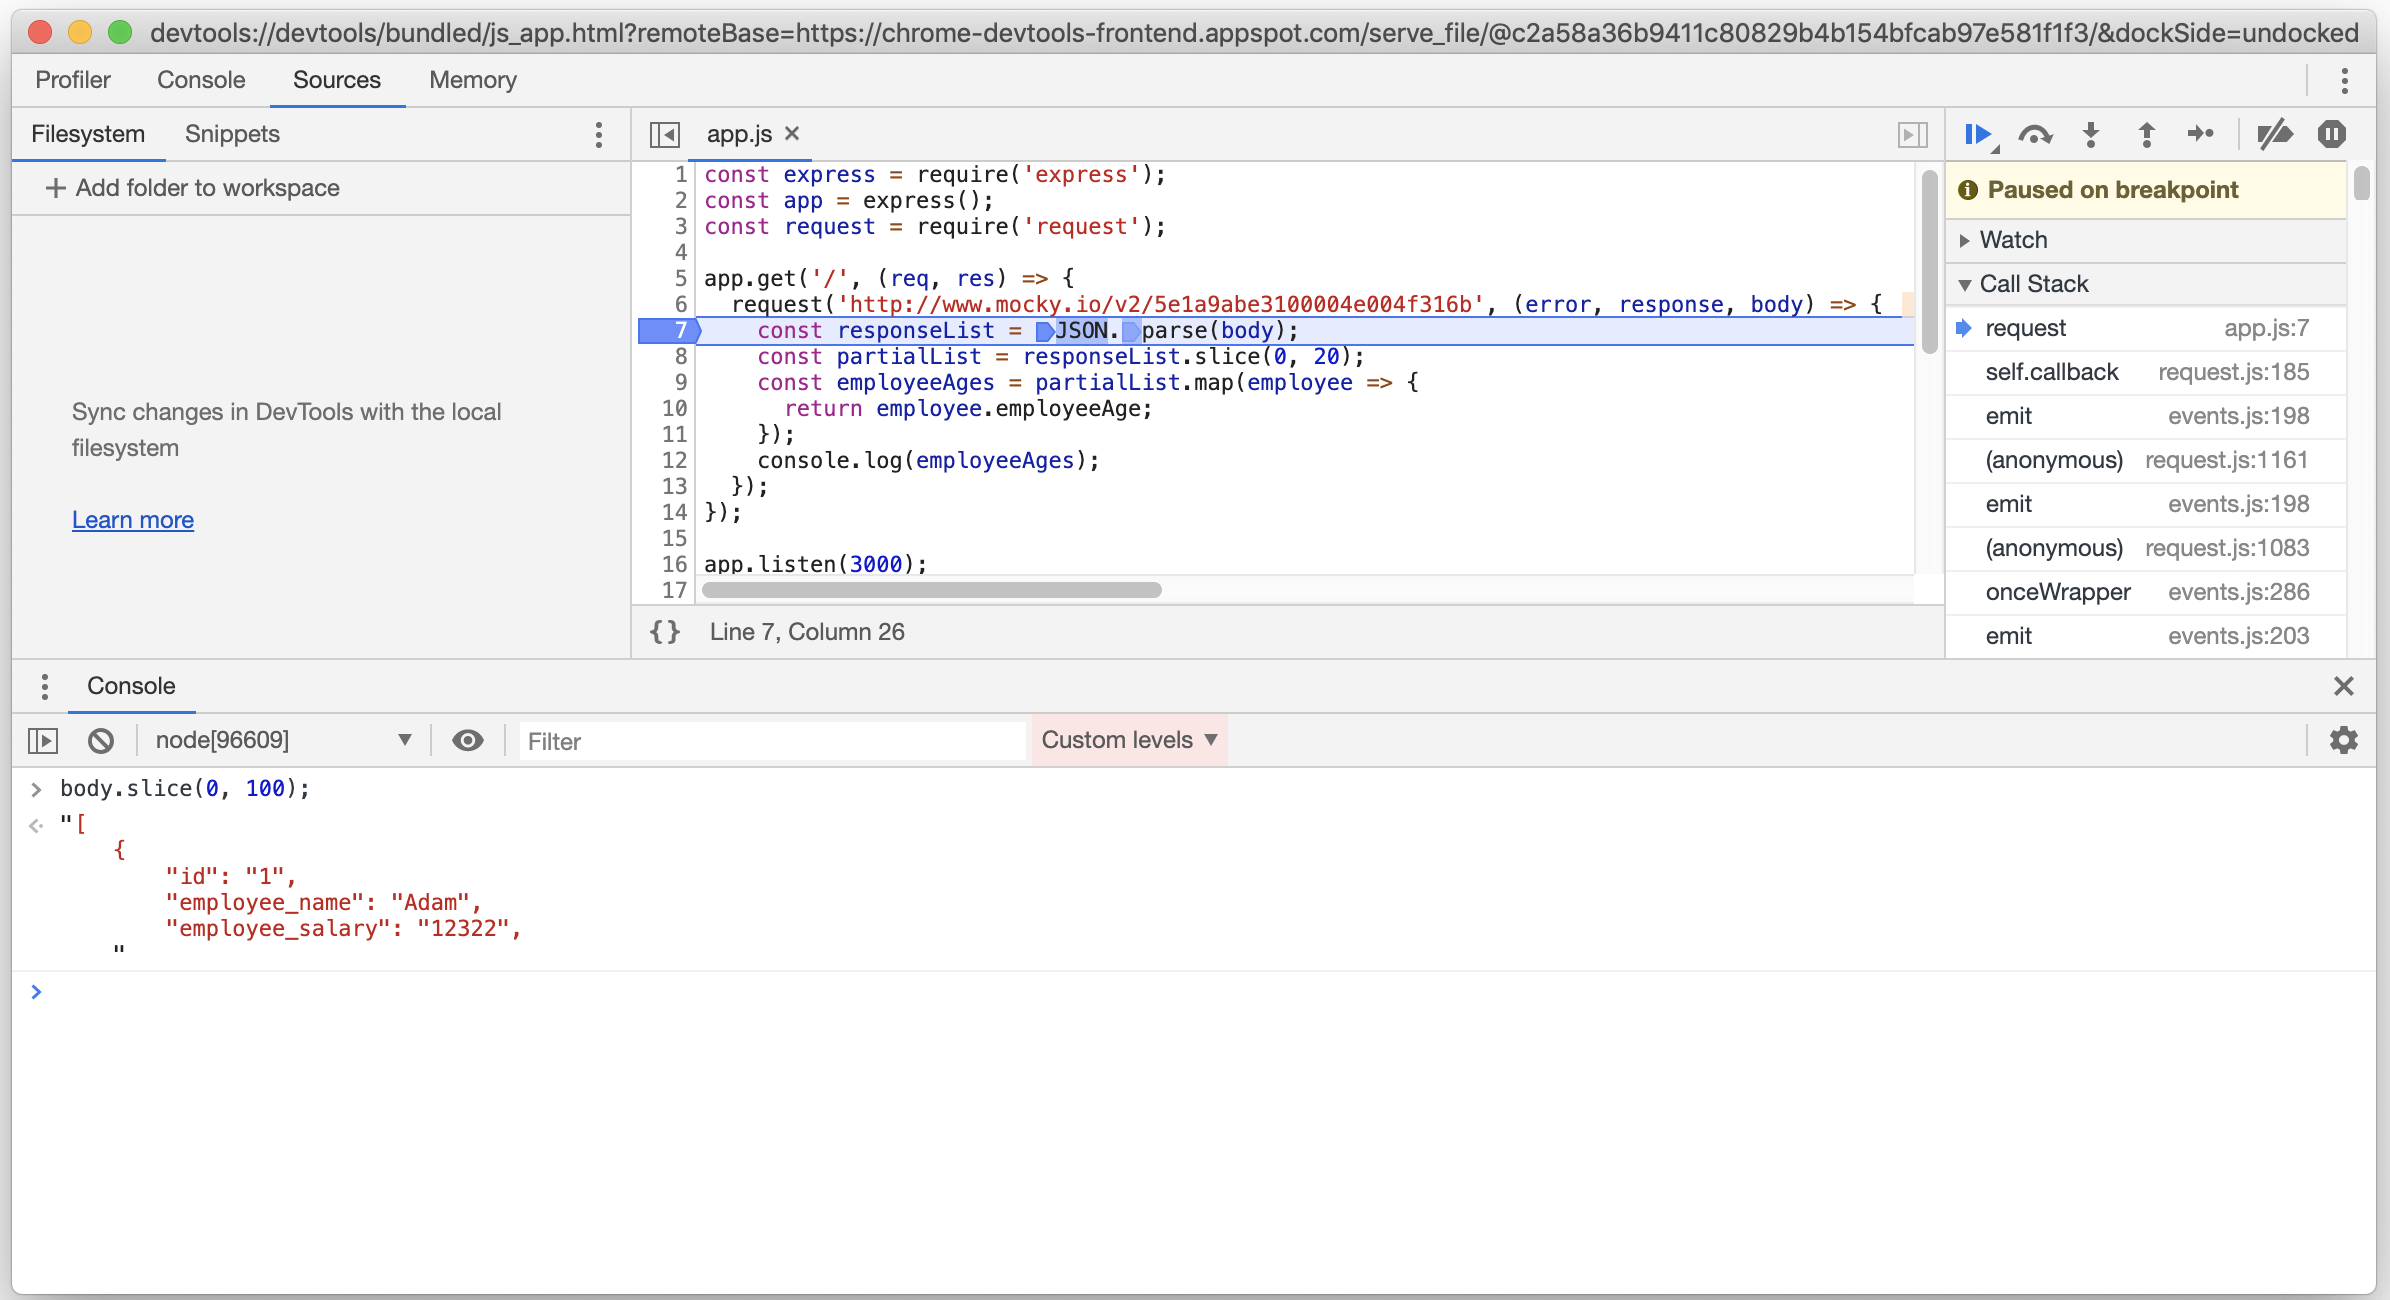
Task: Click the Learn more link
Action: tap(132, 519)
